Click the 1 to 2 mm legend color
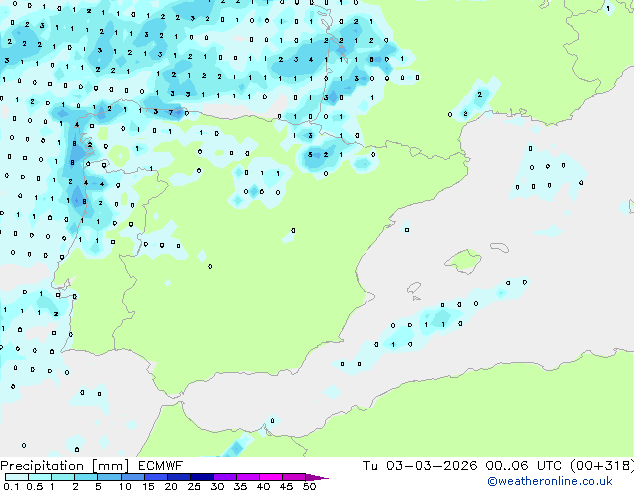 [63, 477]
